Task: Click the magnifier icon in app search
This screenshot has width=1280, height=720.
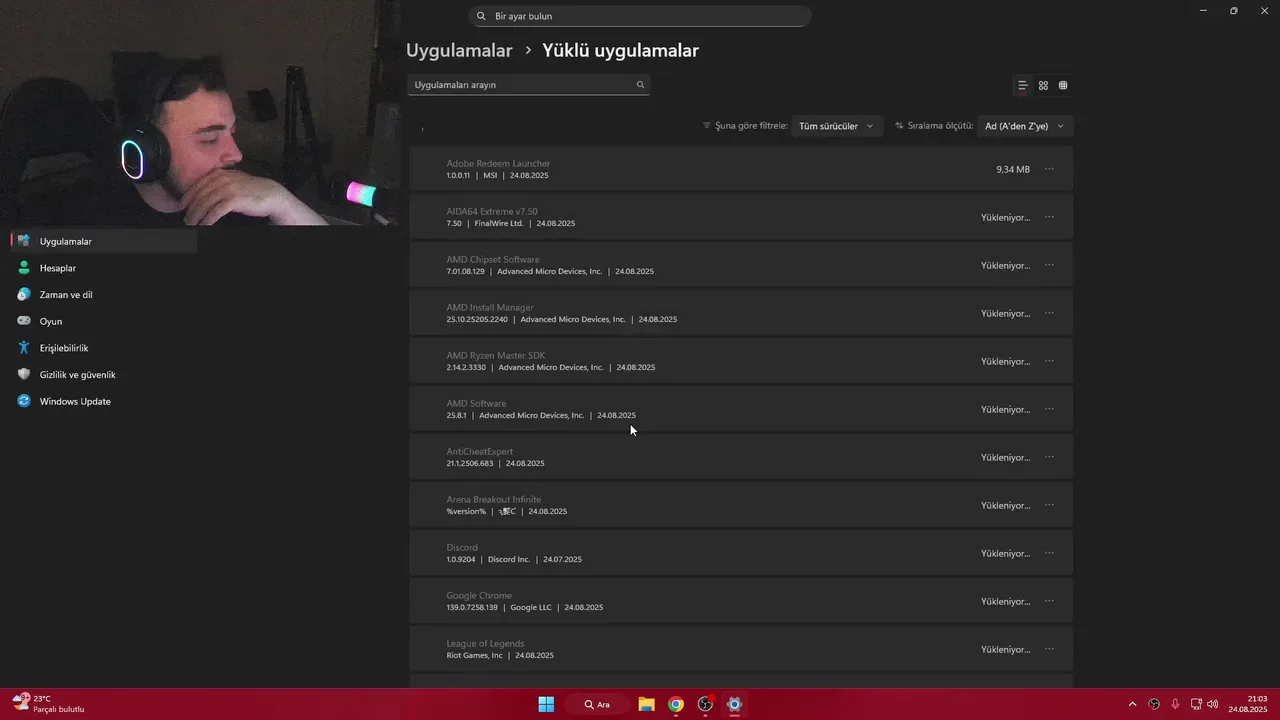Action: point(641,85)
